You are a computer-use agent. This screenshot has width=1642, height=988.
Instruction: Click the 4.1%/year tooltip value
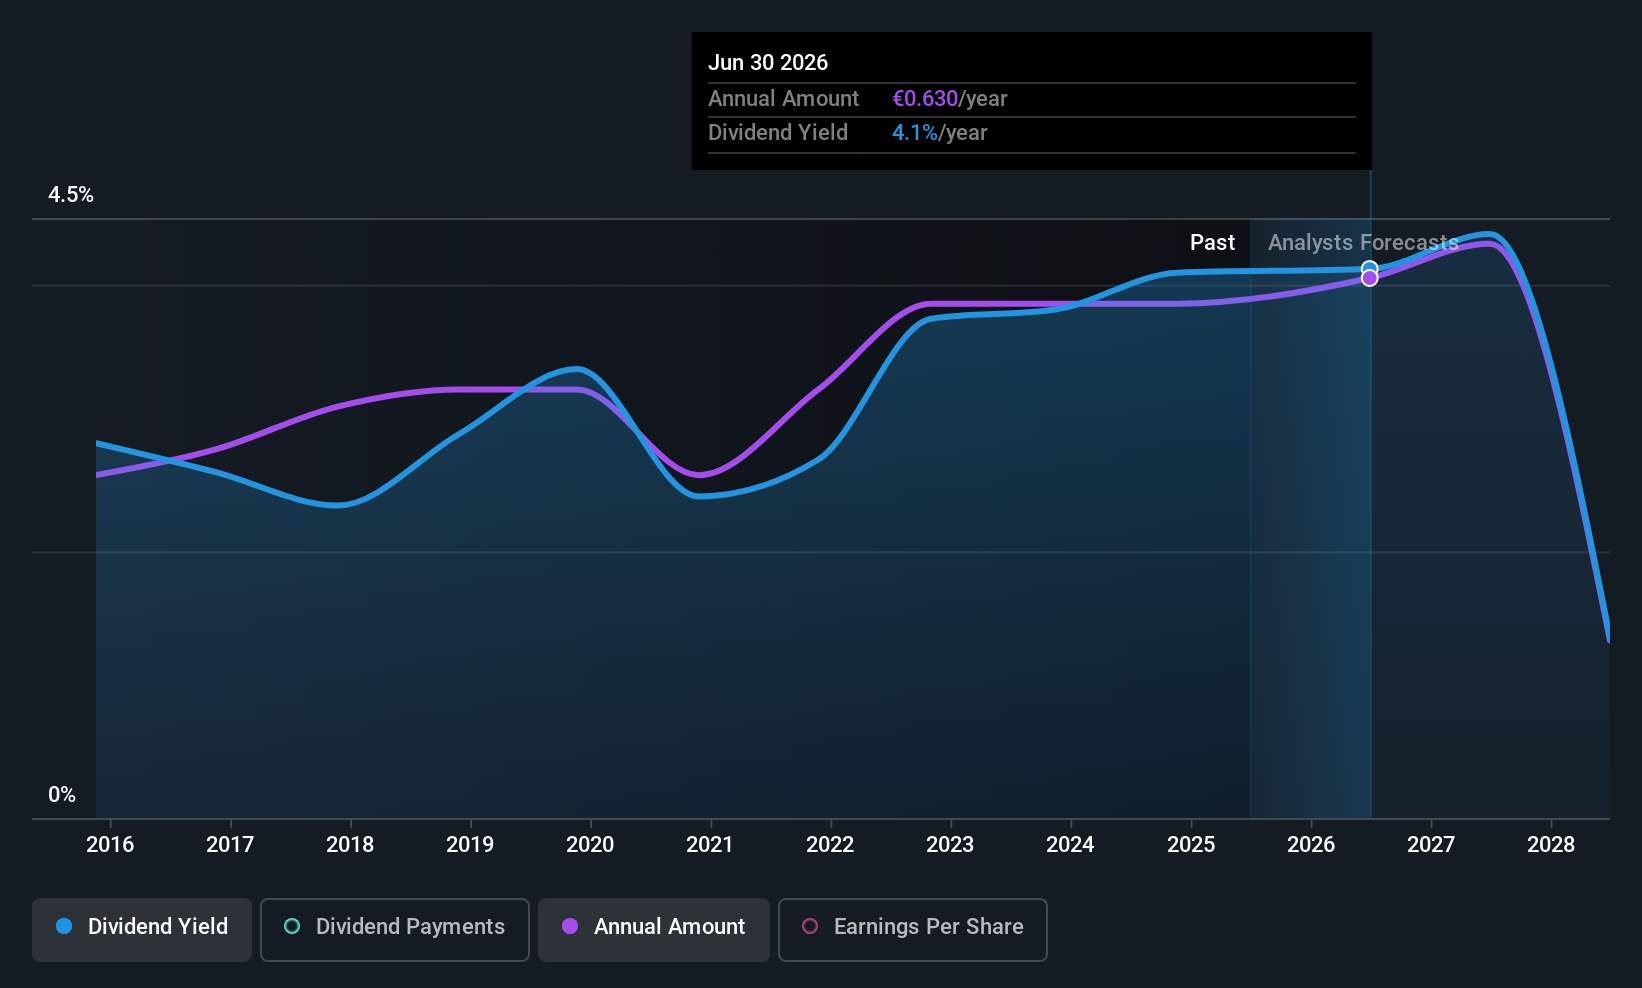940,133
